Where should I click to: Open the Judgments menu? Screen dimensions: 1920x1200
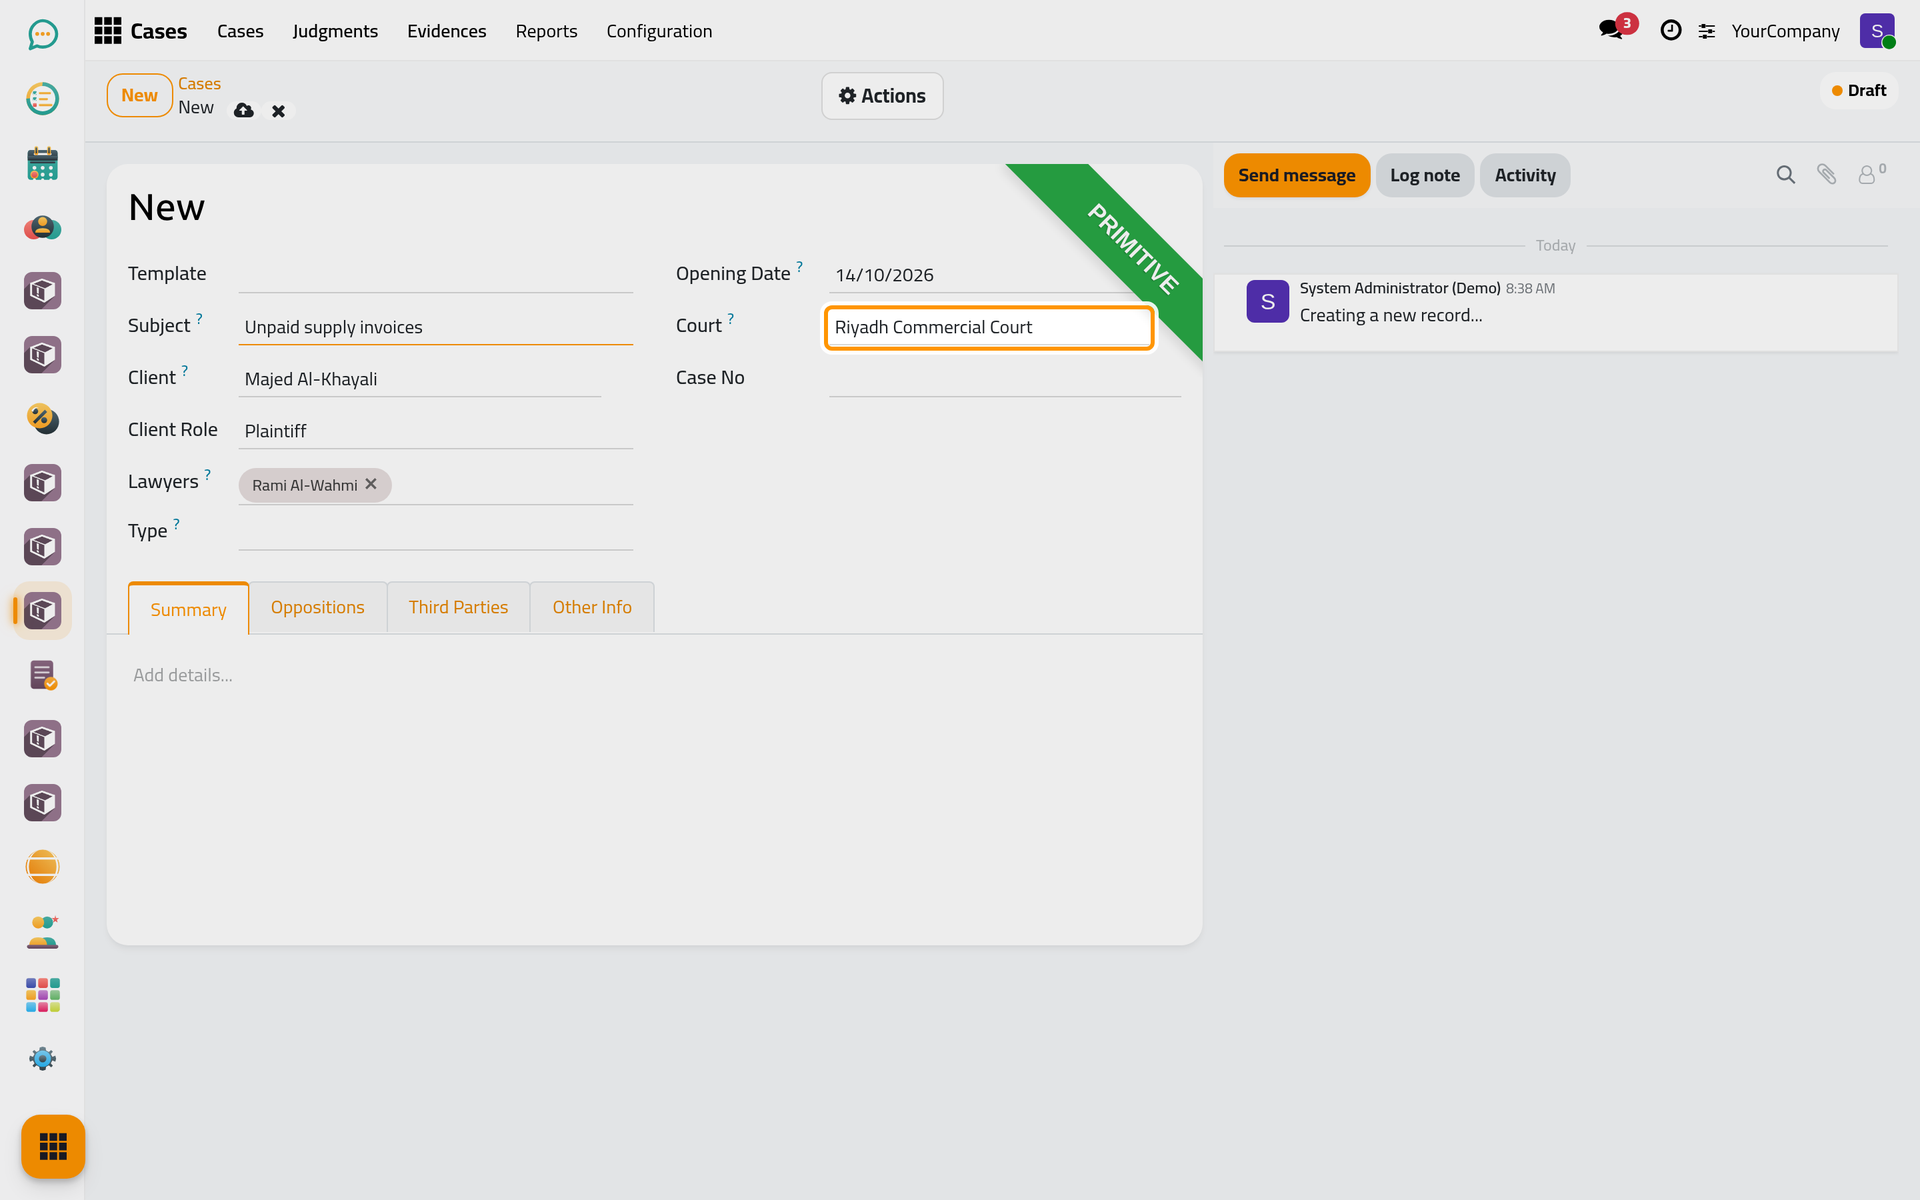(335, 31)
